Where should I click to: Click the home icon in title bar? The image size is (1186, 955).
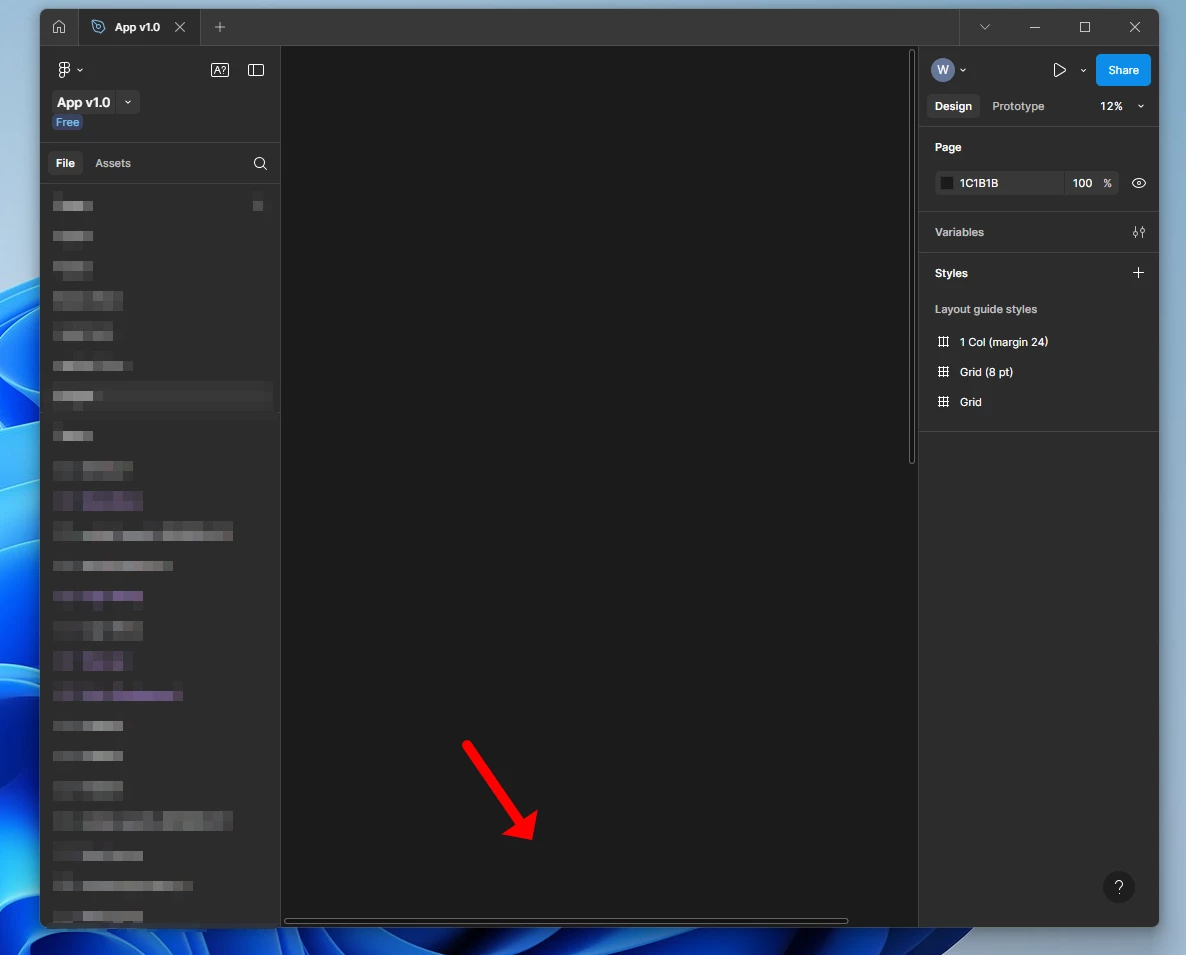59,27
